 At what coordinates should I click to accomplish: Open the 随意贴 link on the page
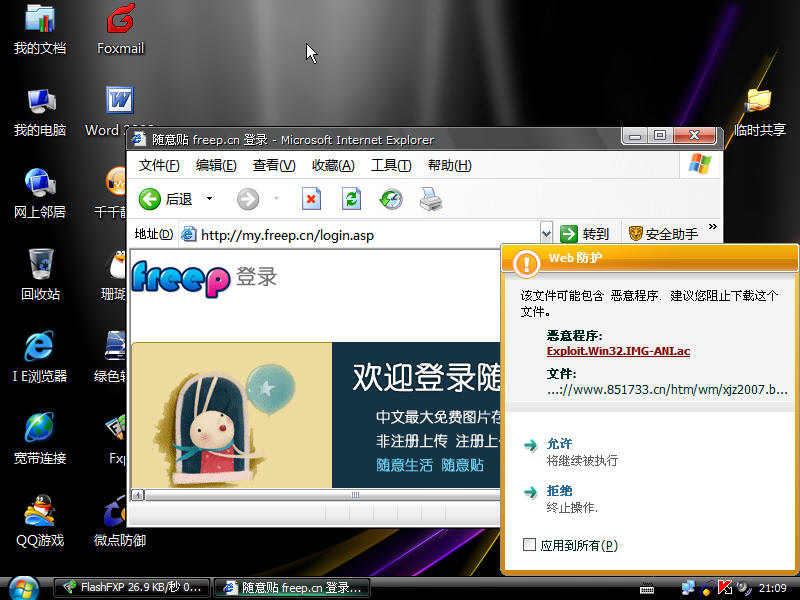[462, 465]
